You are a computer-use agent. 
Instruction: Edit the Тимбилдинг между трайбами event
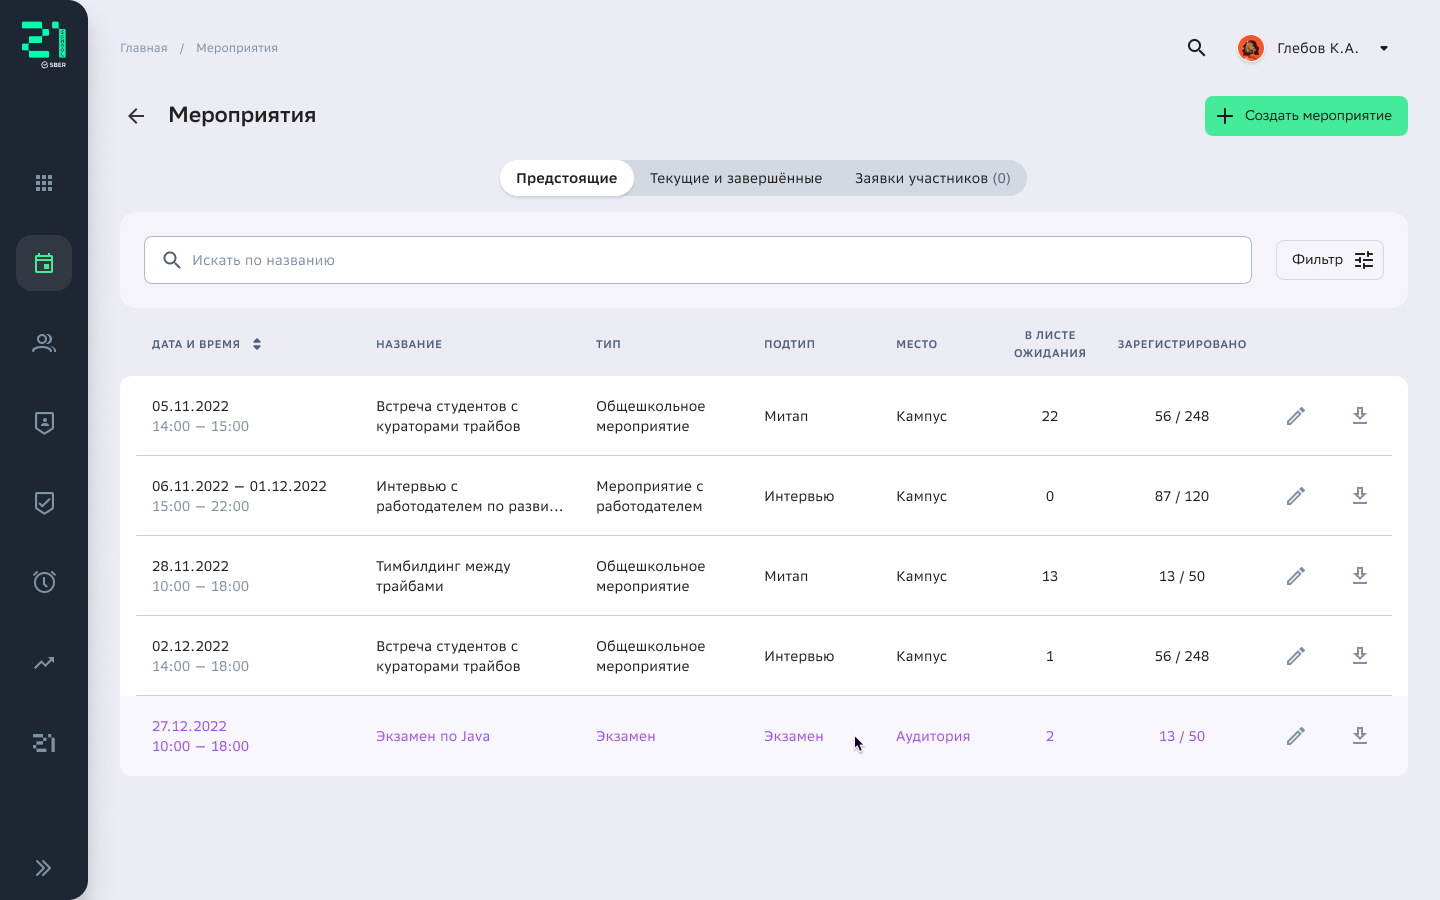[1295, 576]
